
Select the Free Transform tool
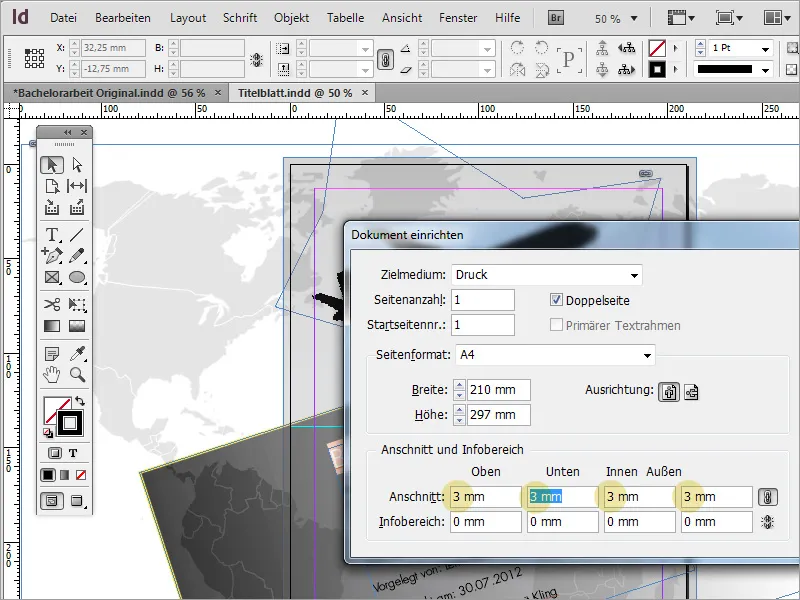77,305
